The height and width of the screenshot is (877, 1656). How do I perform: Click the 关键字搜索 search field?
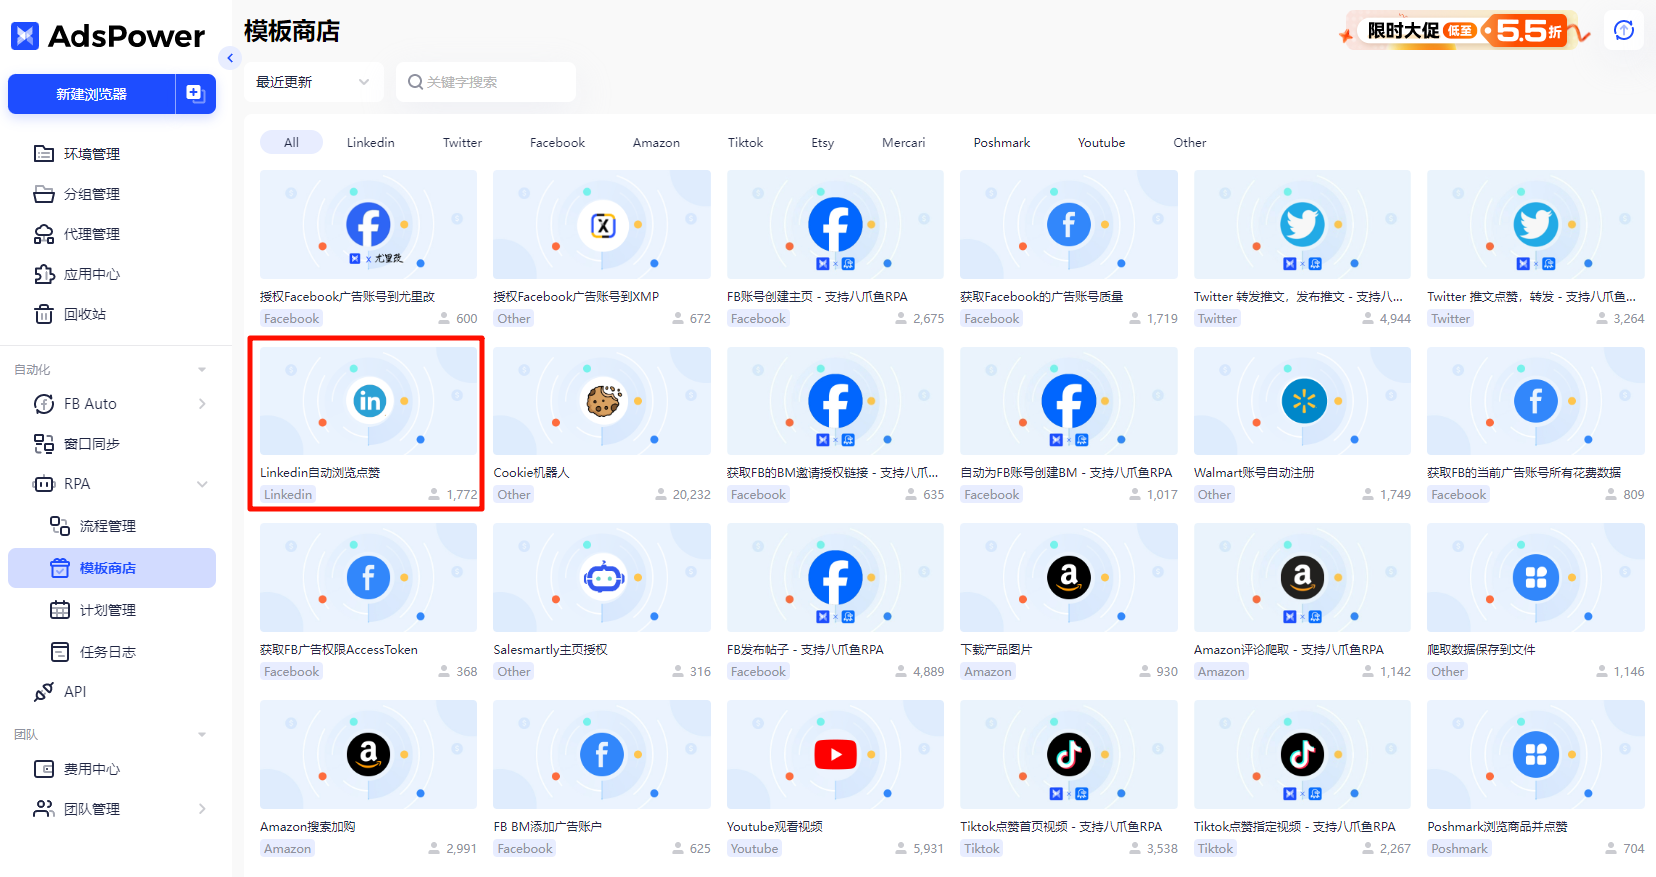(486, 82)
